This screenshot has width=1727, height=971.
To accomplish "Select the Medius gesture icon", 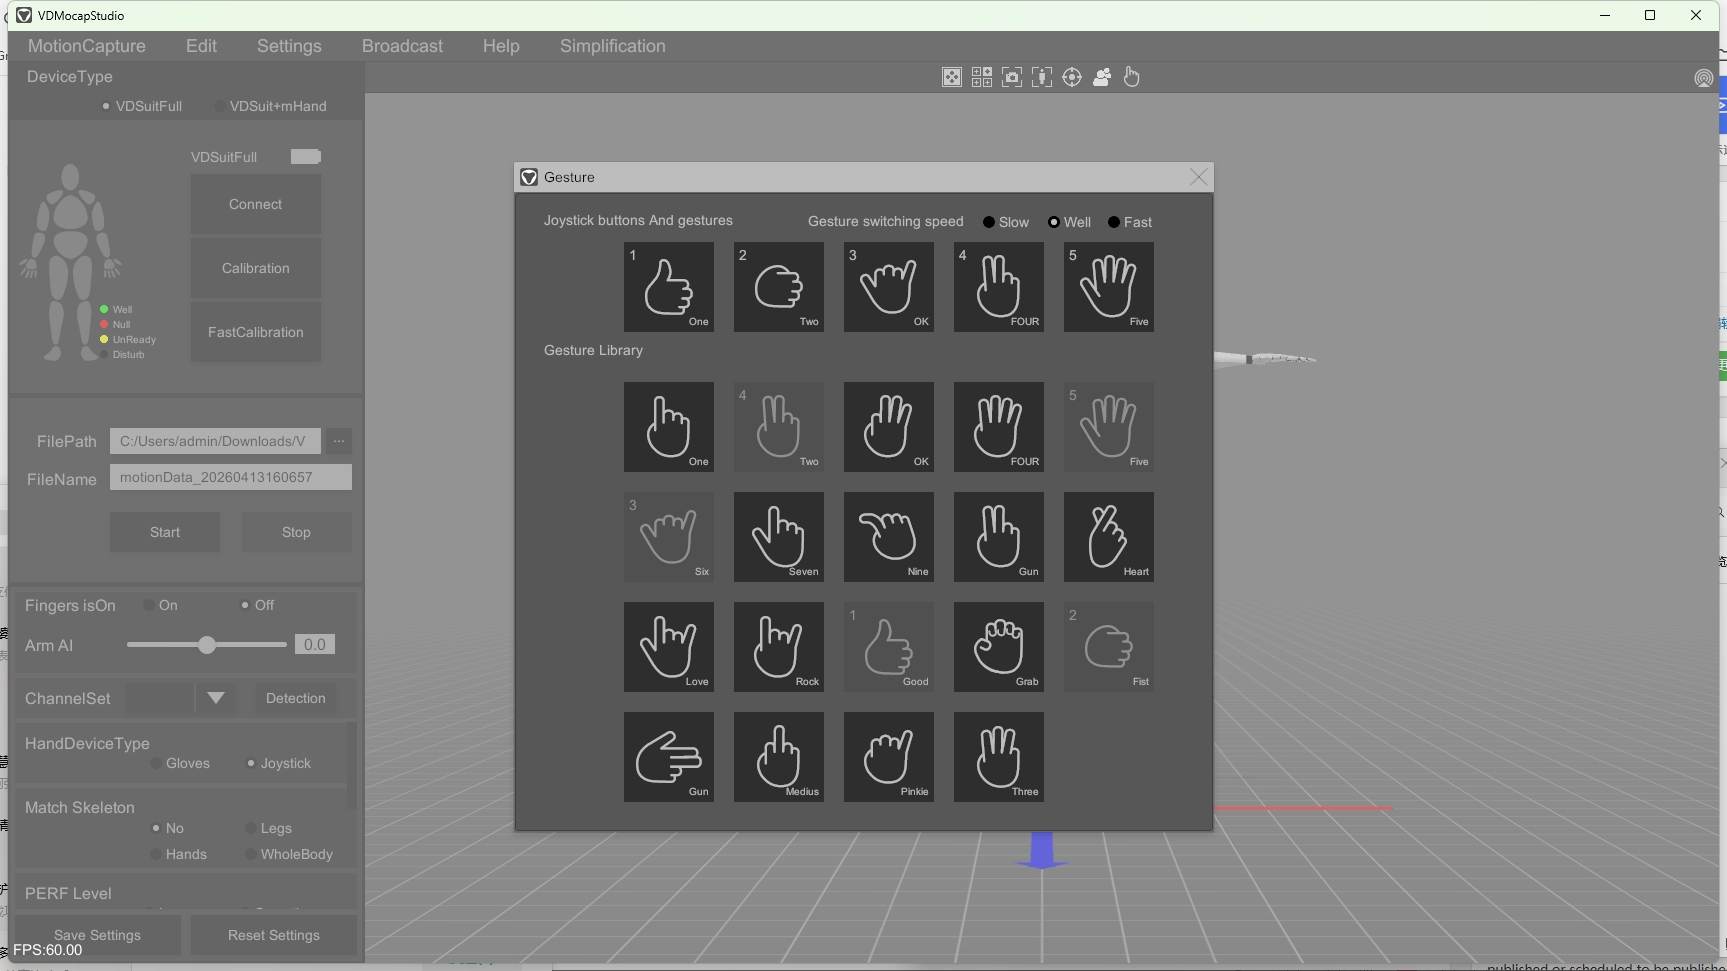I will 778,757.
